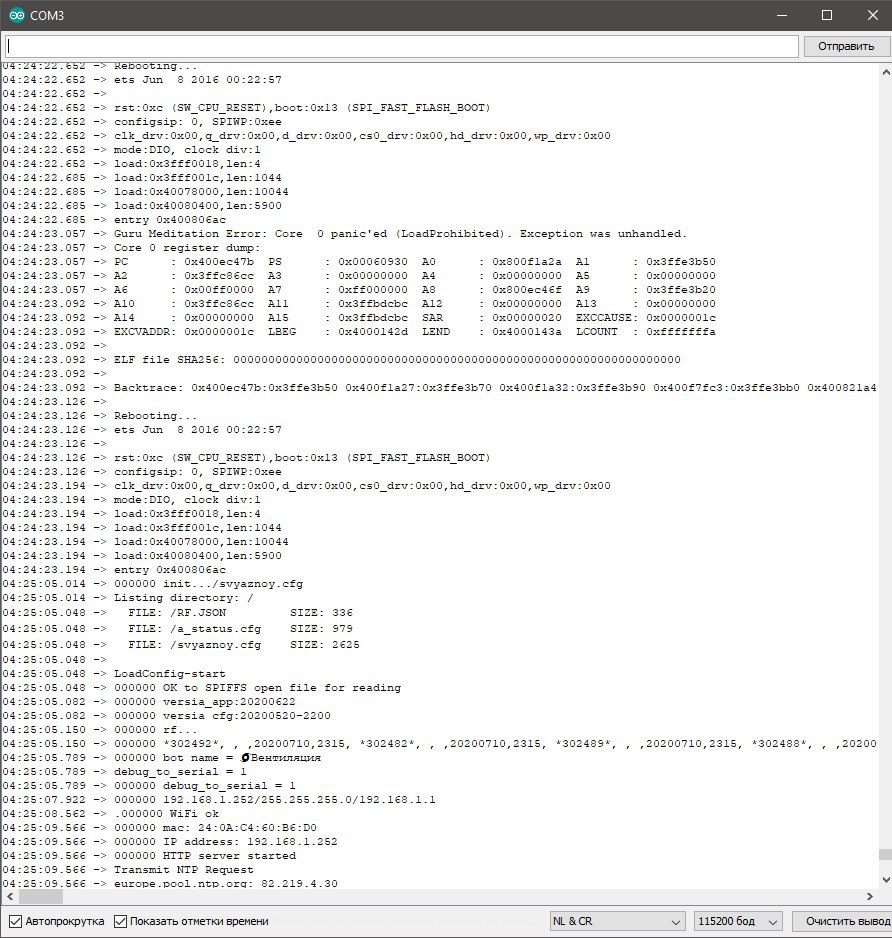Image resolution: width=892 pixels, height=938 pixels.
Task: Click the 'PC : 0x400ec47b' register line
Action: [415, 261]
